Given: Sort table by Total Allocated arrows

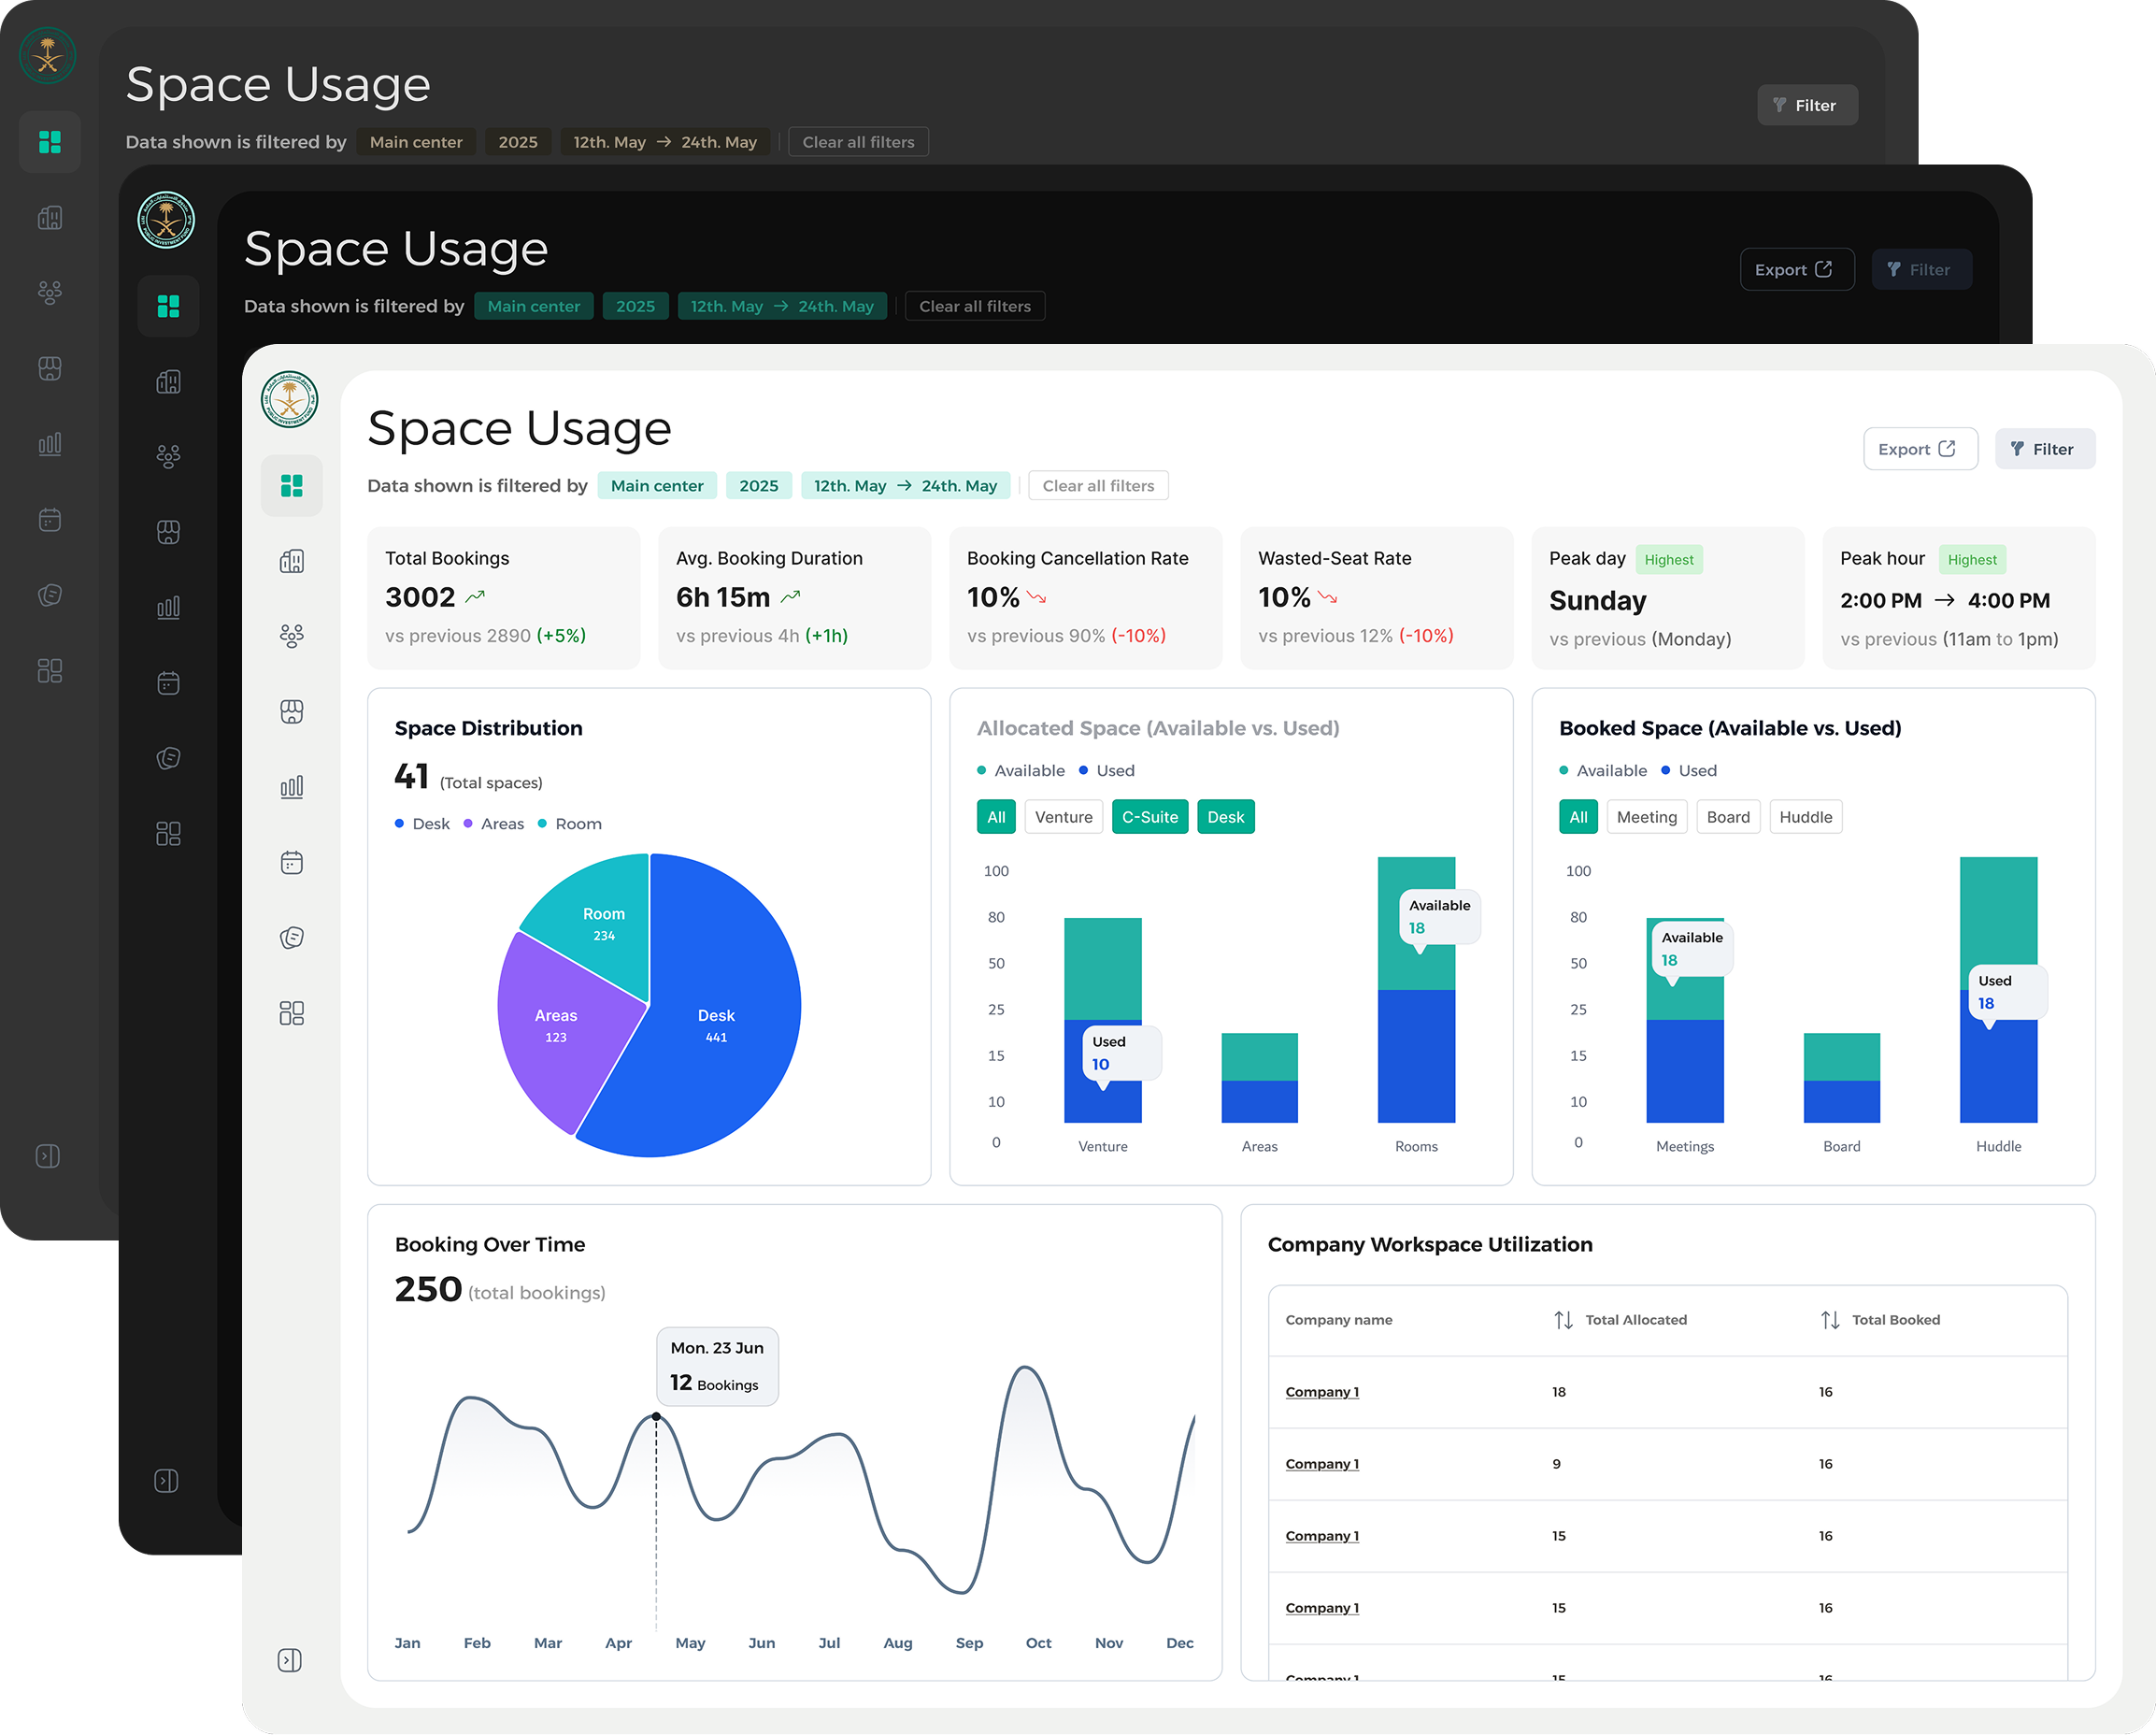Looking at the screenshot, I should click(x=1563, y=1320).
